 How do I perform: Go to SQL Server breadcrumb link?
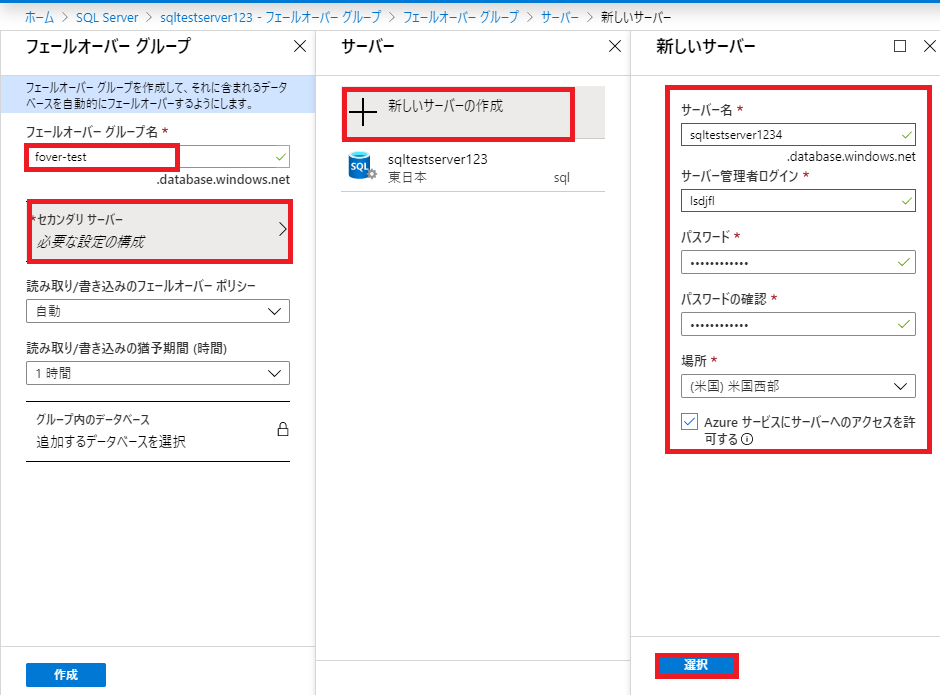(107, 17)
